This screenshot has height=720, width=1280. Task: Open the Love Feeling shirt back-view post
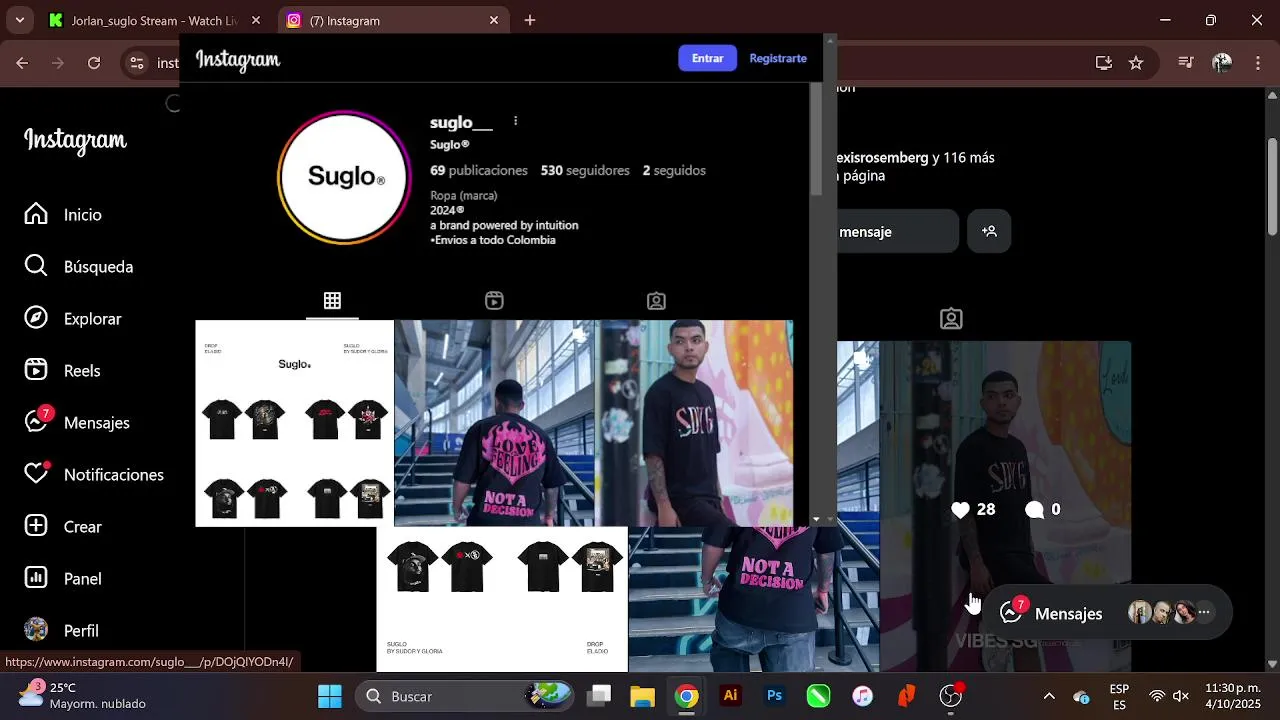(x=495, y=423)
